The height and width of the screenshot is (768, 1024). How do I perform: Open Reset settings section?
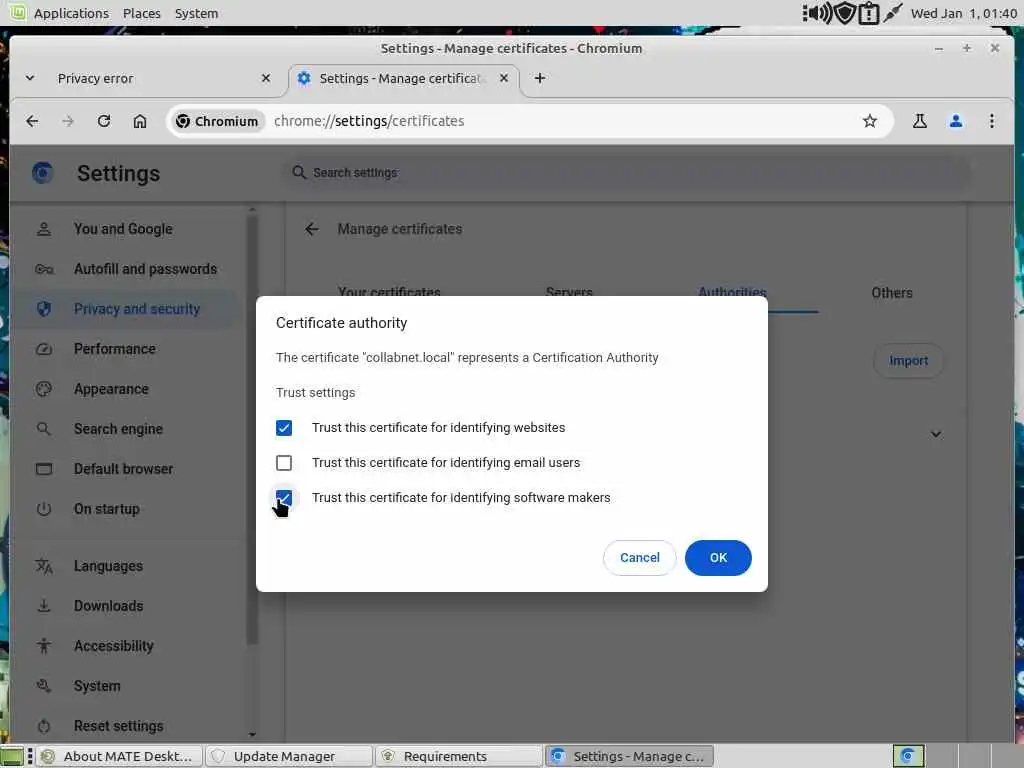tap(118, 726)
